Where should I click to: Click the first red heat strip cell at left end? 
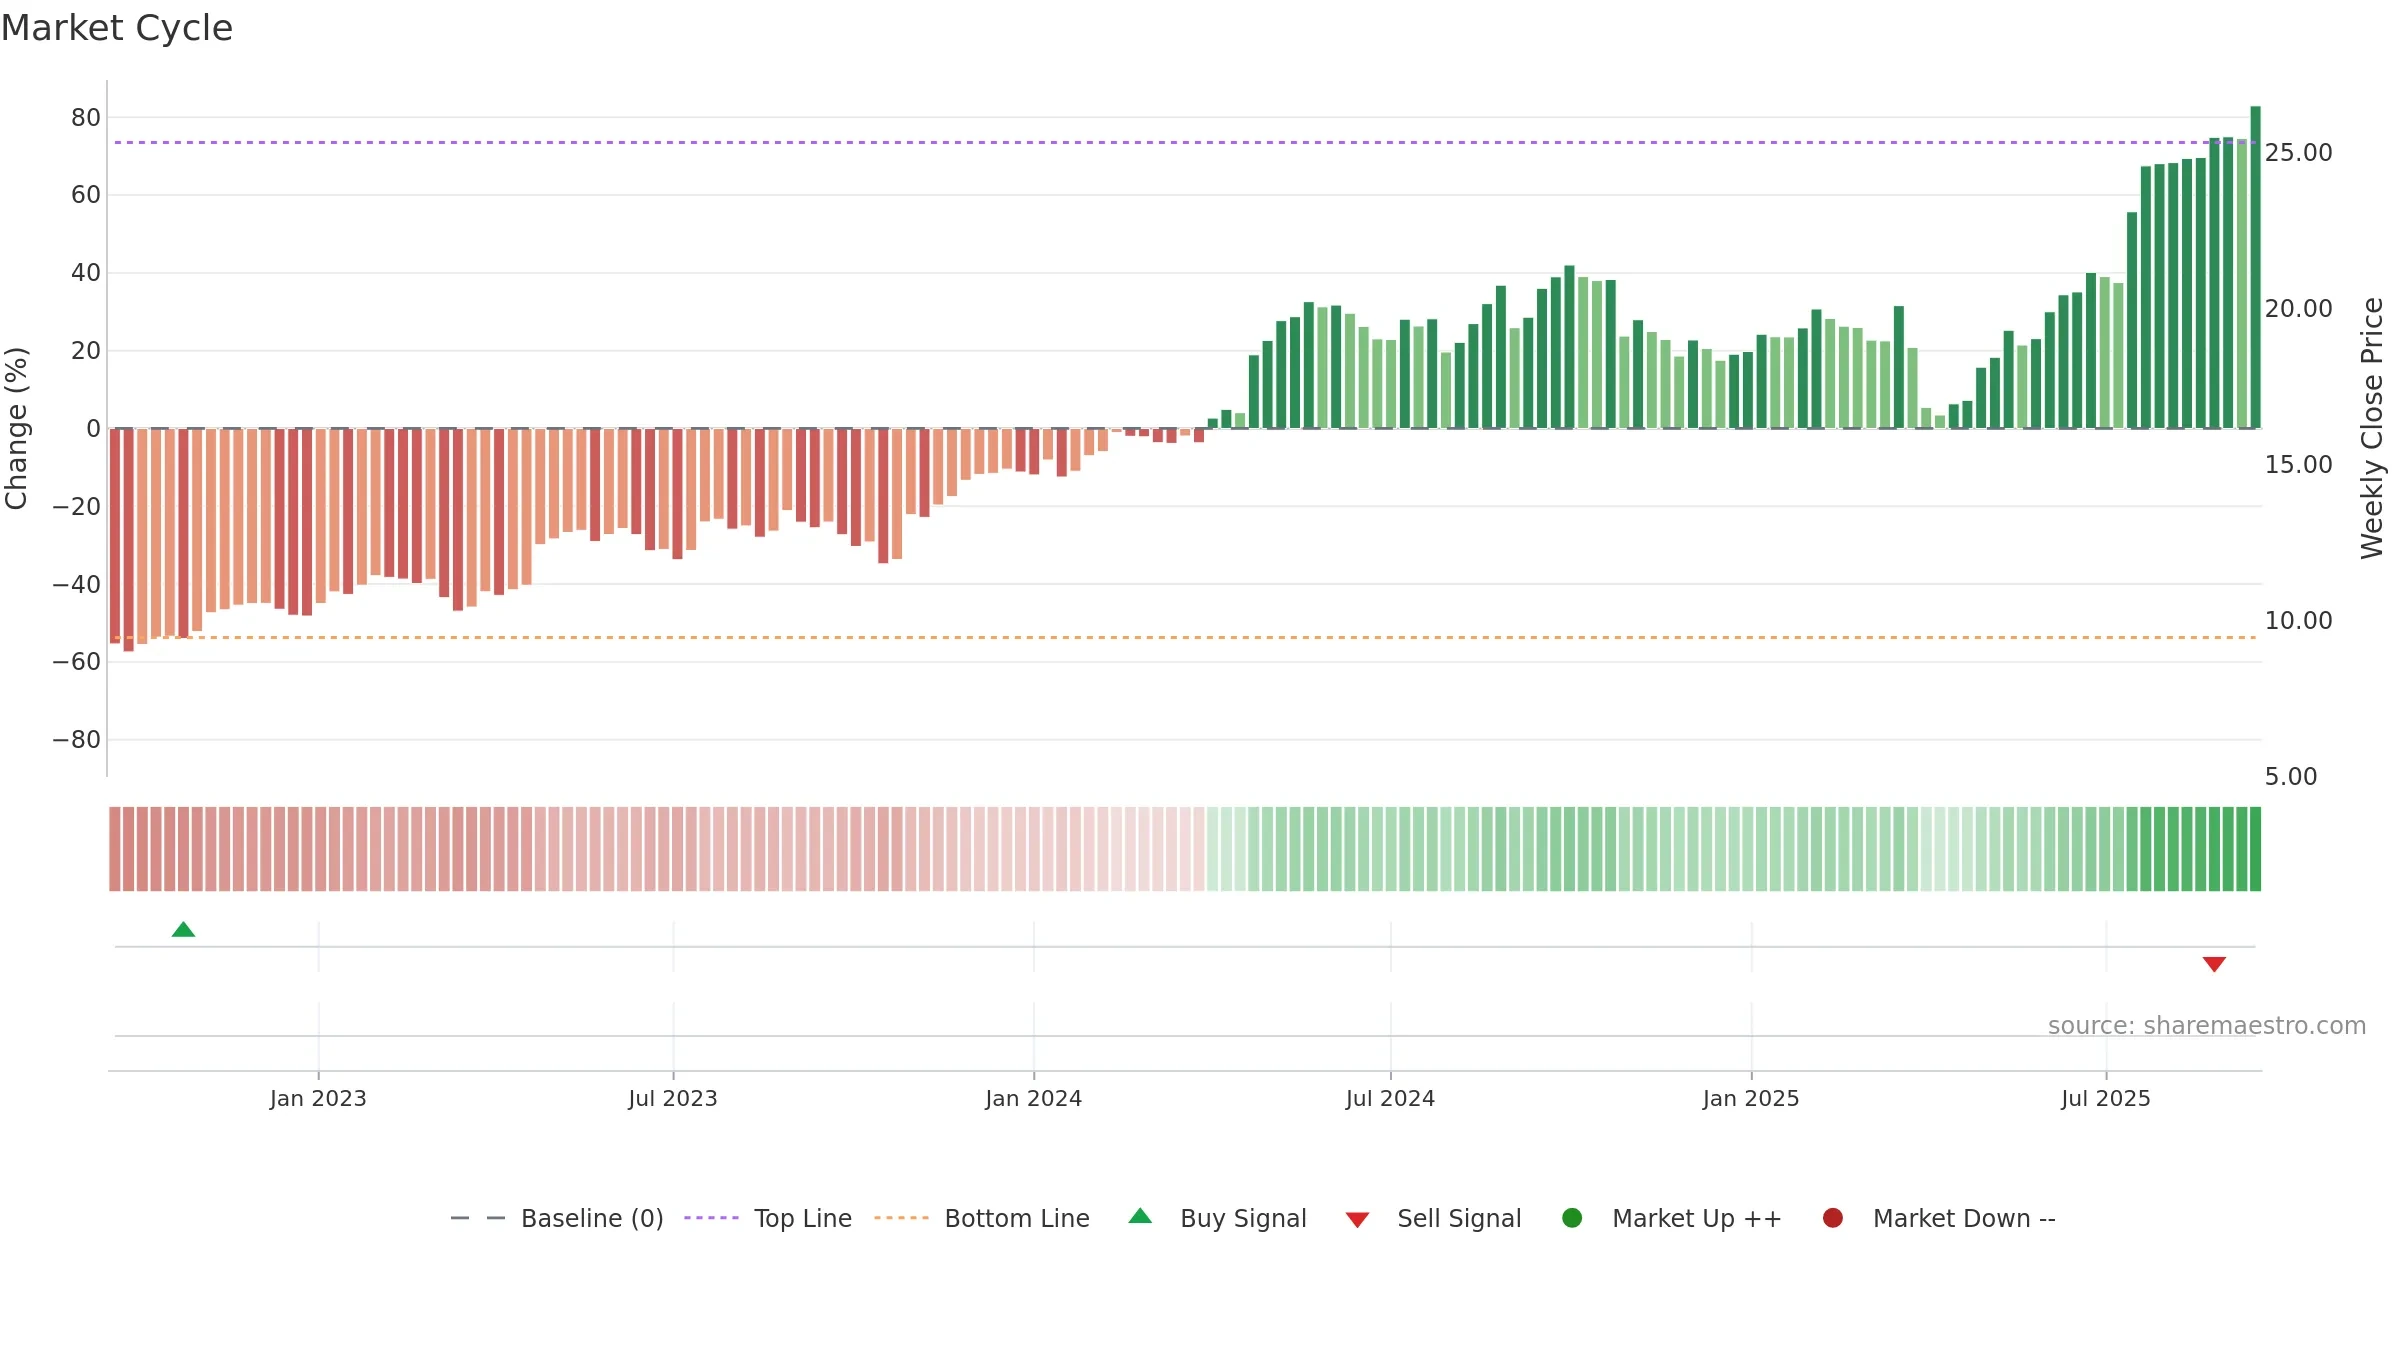pyautogui.click(x=115, y=849)
